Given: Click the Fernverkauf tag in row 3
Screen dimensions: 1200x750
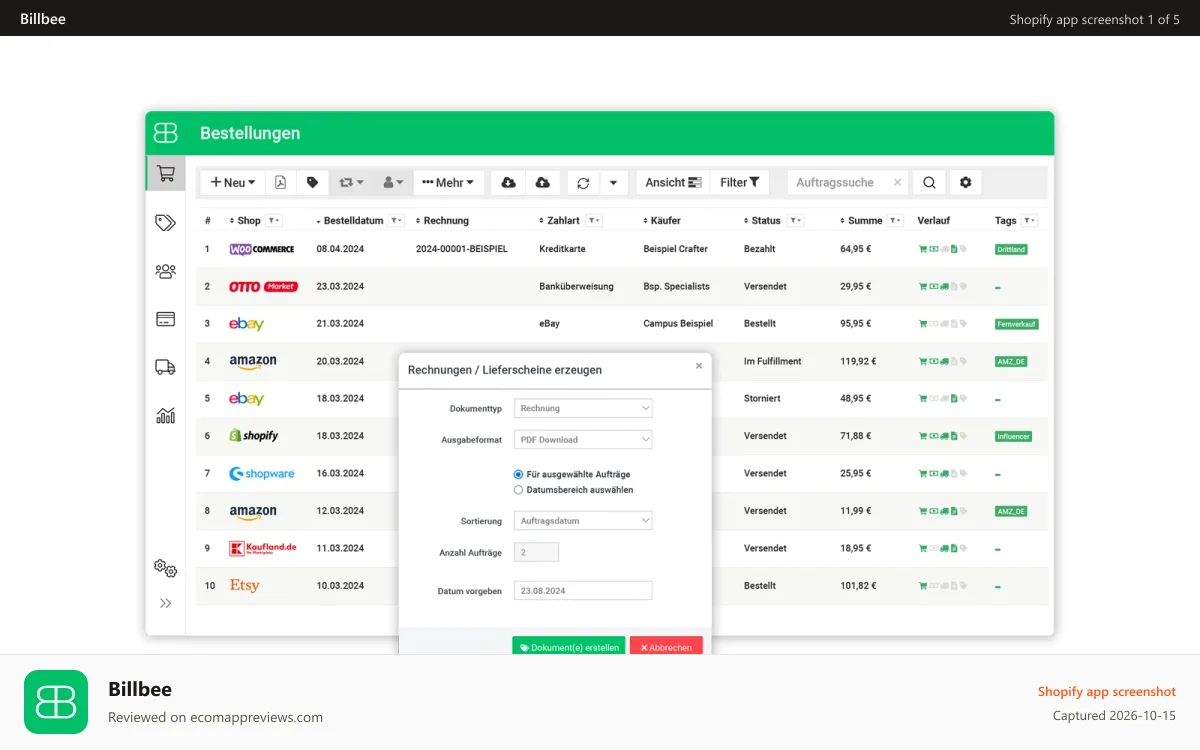Looking at the screenshot, I should (x=1016, y=324).
